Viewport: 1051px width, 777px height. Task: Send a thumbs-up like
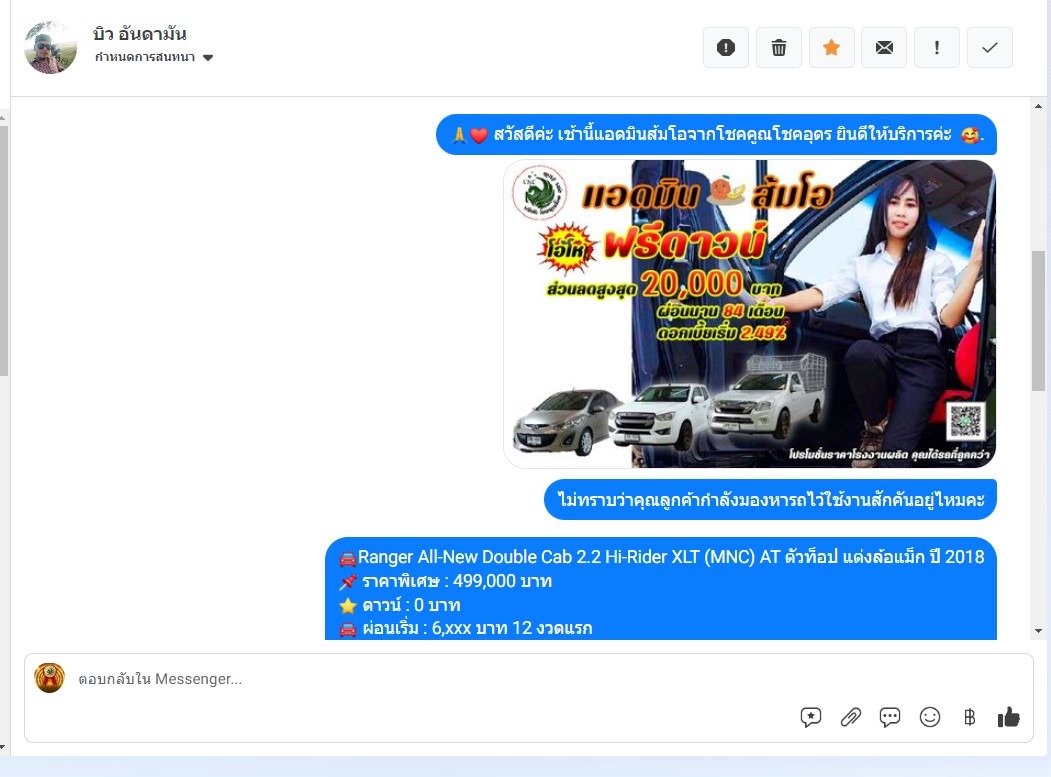point(1009,717)
